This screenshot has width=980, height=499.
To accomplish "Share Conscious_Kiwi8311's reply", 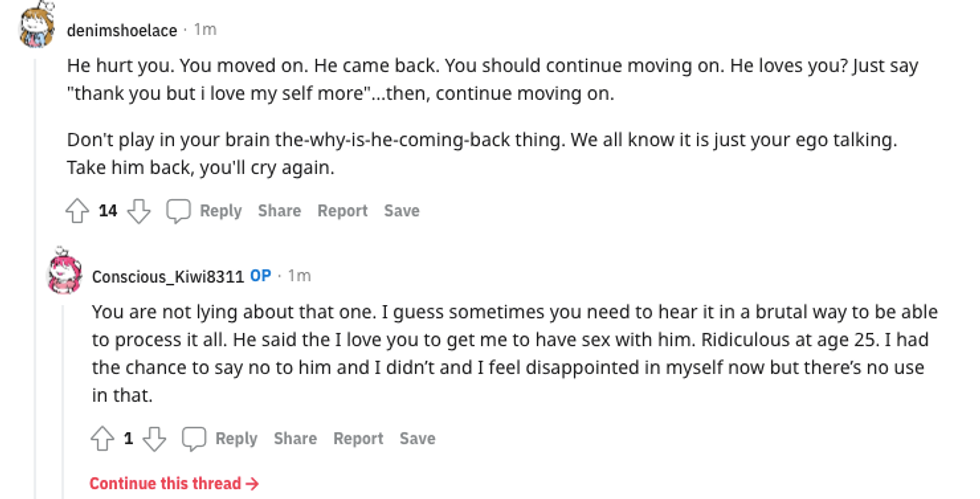I will pos(295,439).
